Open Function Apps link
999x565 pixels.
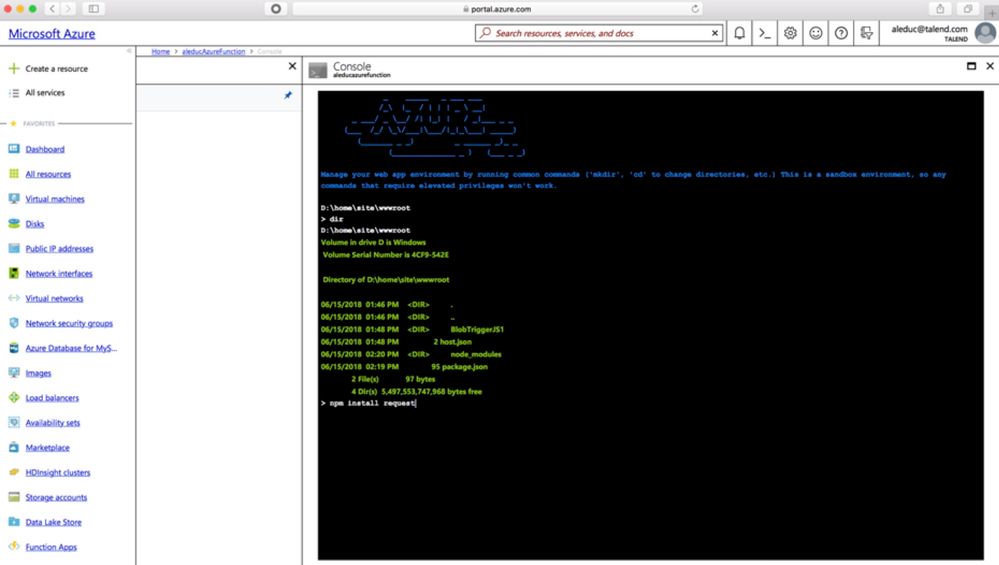pos(51,547)
